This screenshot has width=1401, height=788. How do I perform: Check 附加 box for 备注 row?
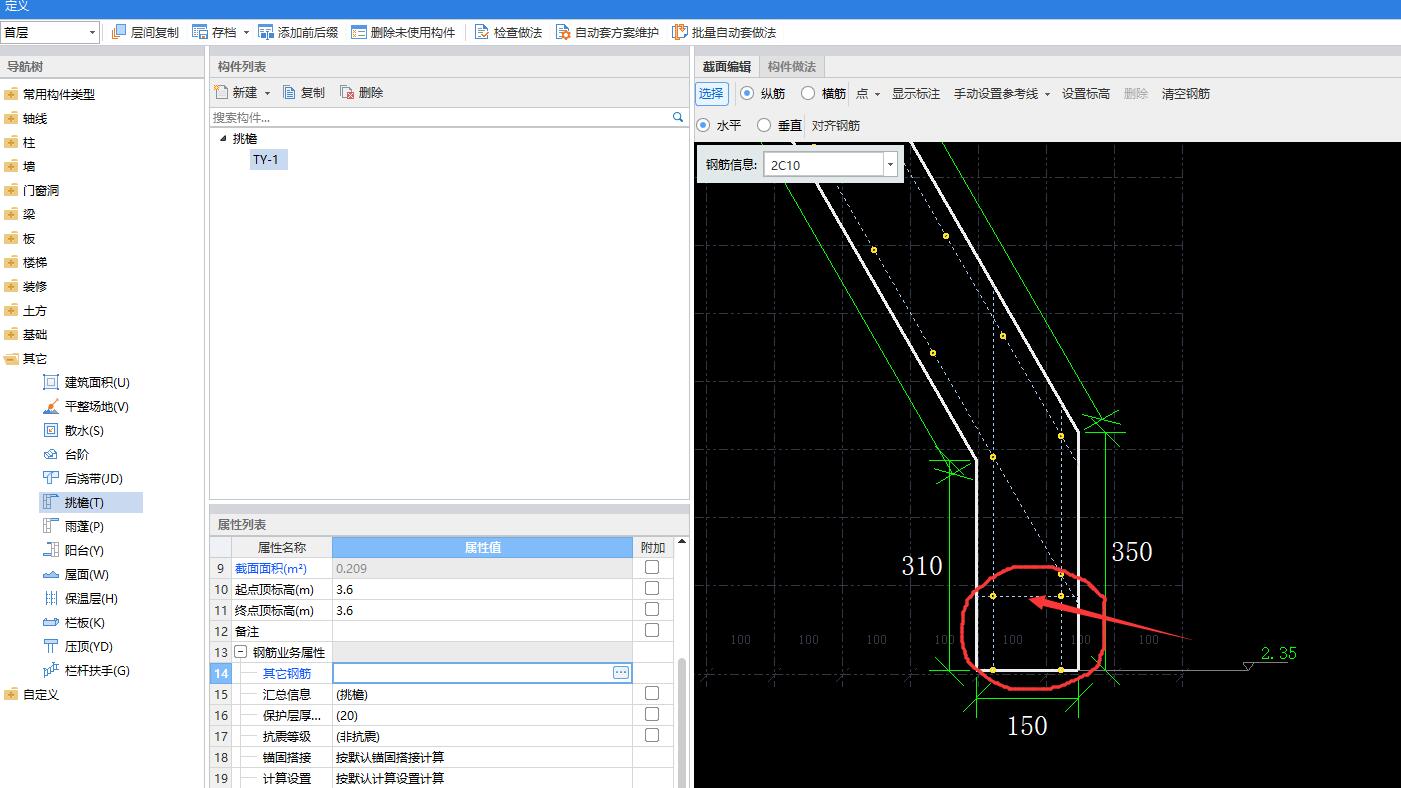652,630
